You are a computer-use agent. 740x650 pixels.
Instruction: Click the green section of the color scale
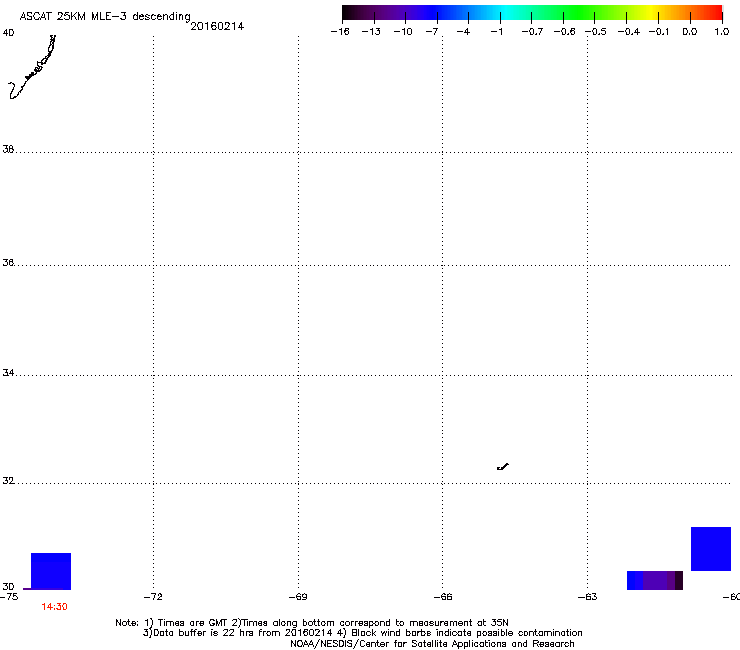pyautogui.click(x=580, y=13)
